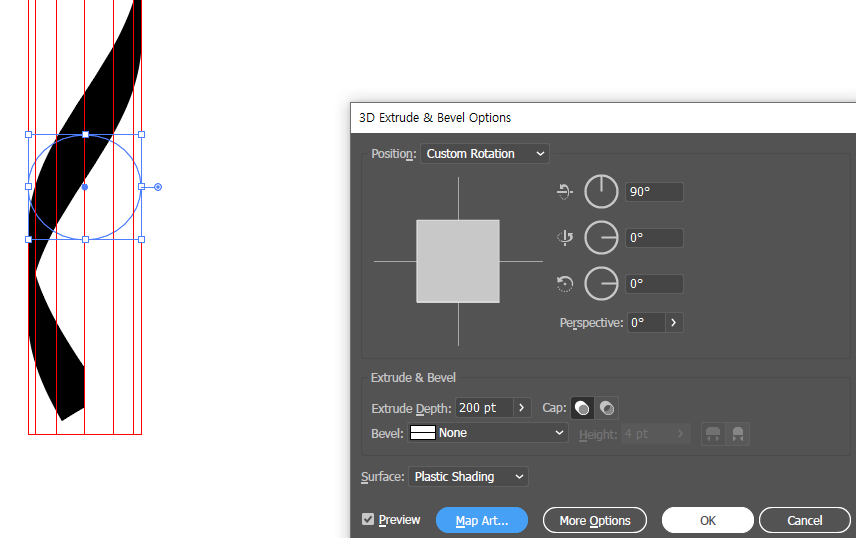Click the 3D Extrude & Bevel Options title bar
The height and width of the screenshot is (538, 856).
[603, 117]
